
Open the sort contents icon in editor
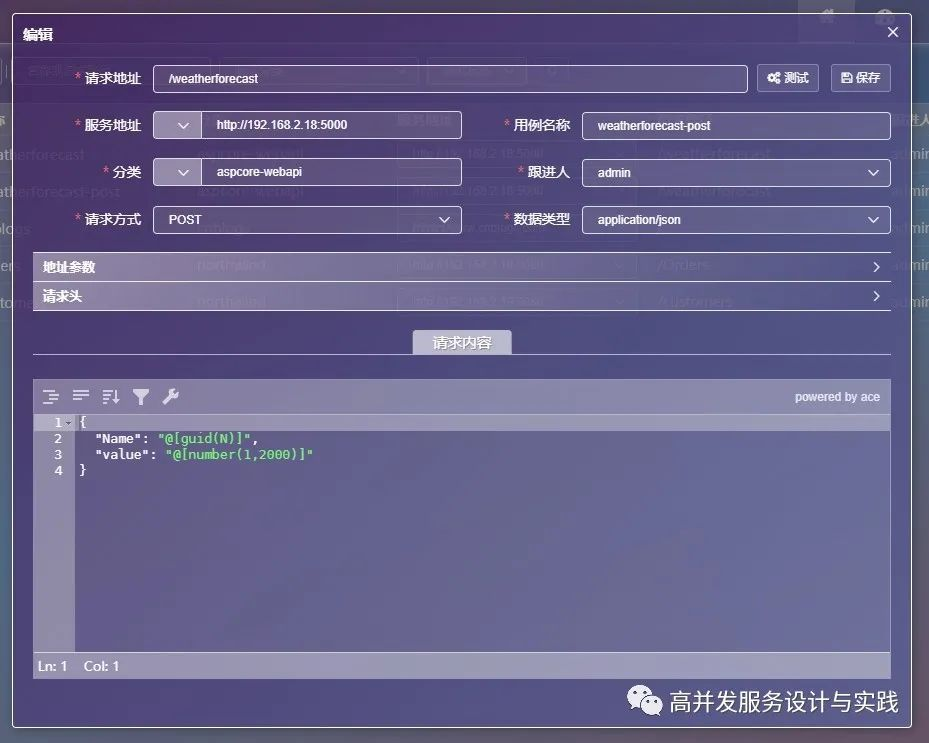click(111, 396)
